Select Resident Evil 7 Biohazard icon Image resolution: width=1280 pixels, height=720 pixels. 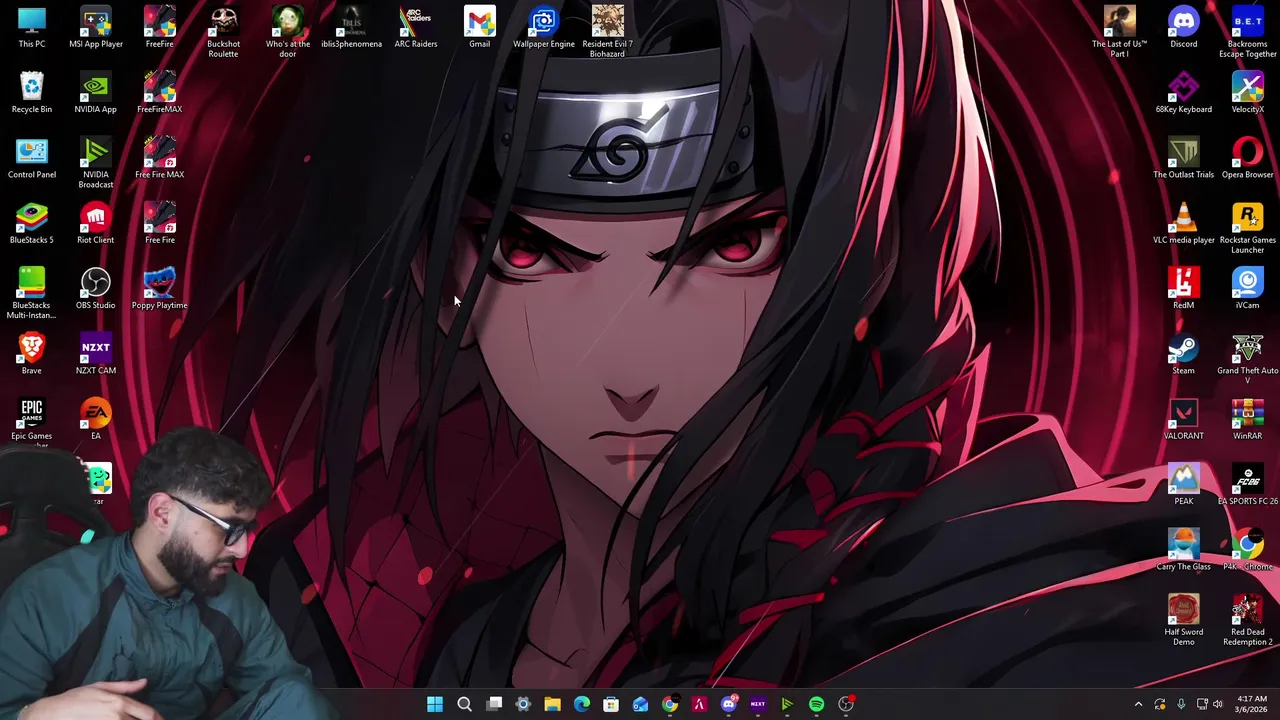point(607,32)
